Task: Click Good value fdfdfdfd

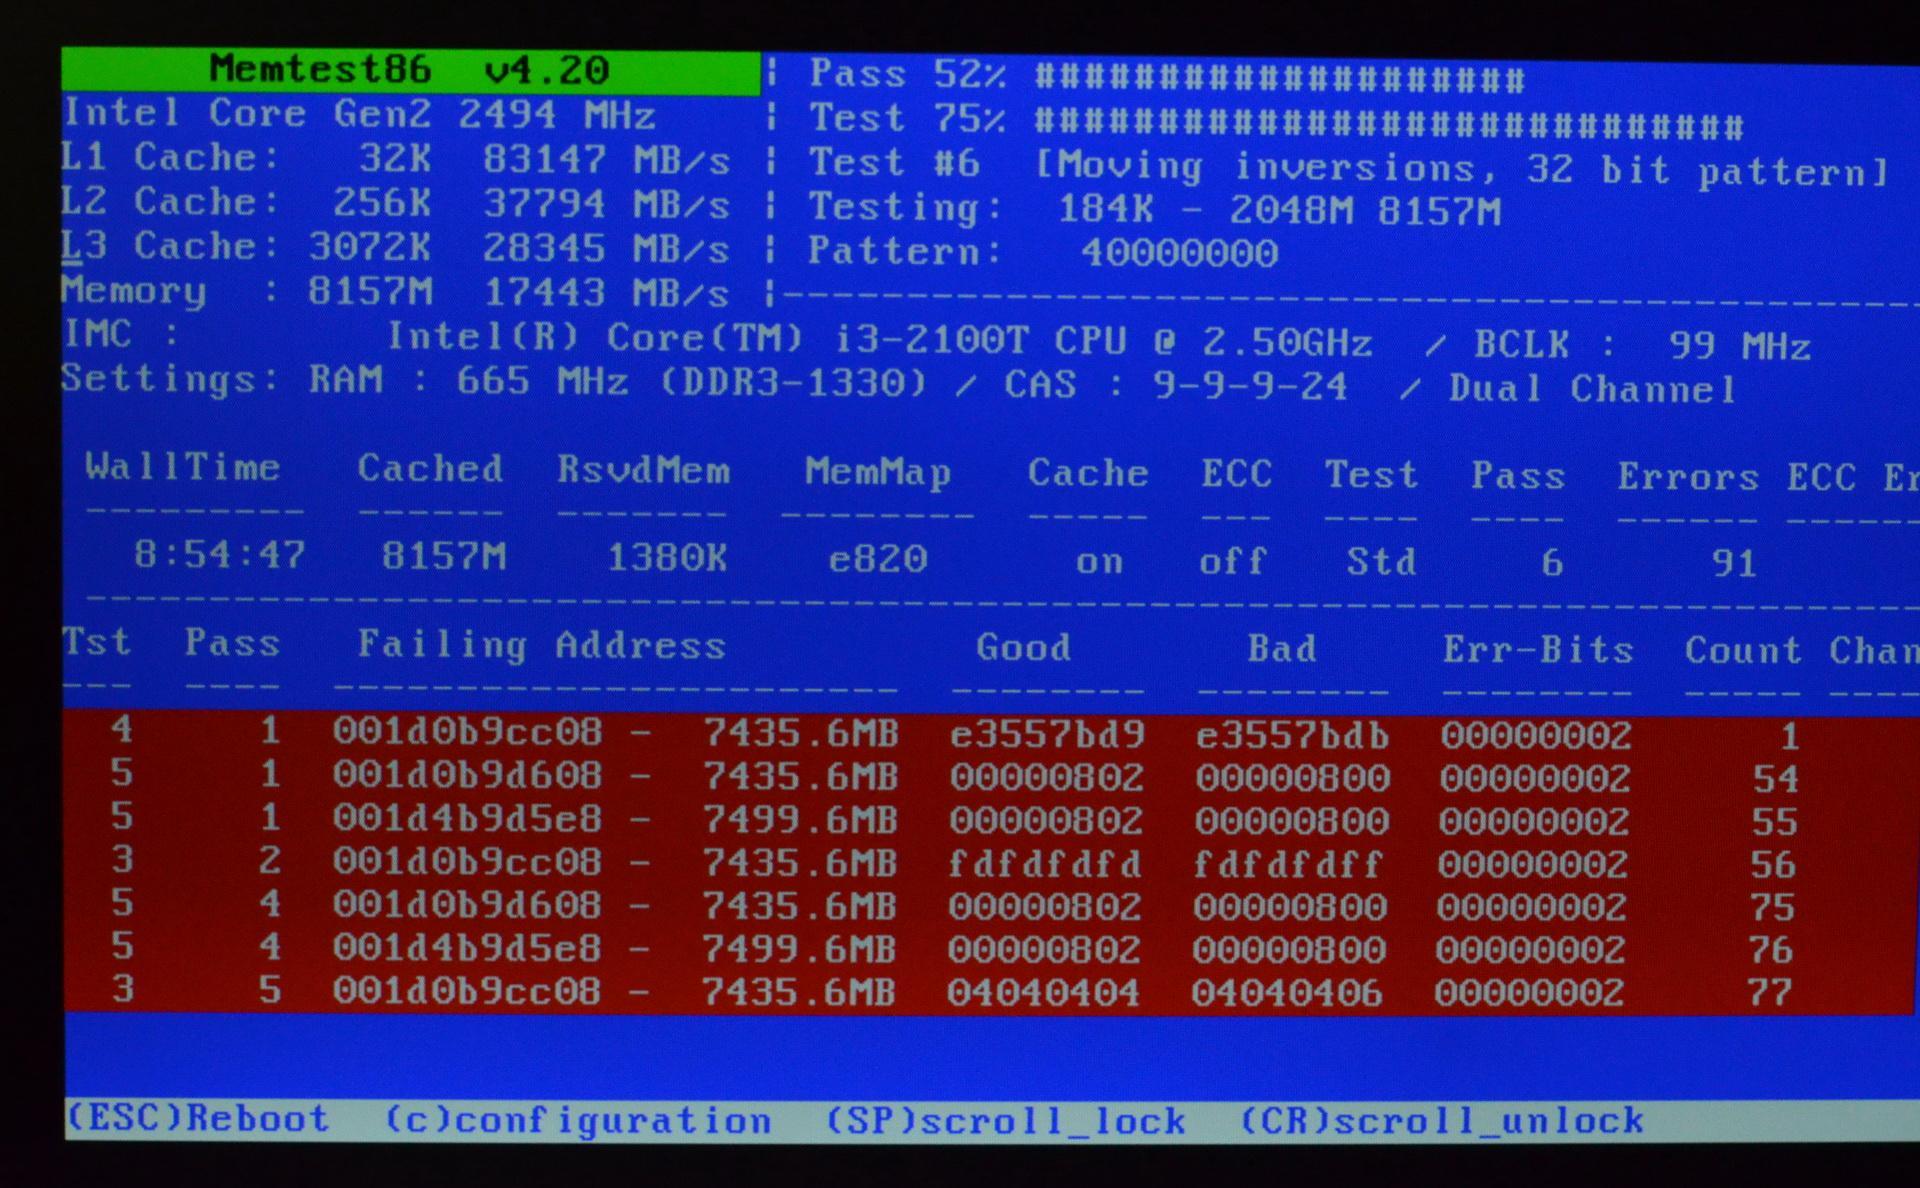Action: pos(1045,864)
